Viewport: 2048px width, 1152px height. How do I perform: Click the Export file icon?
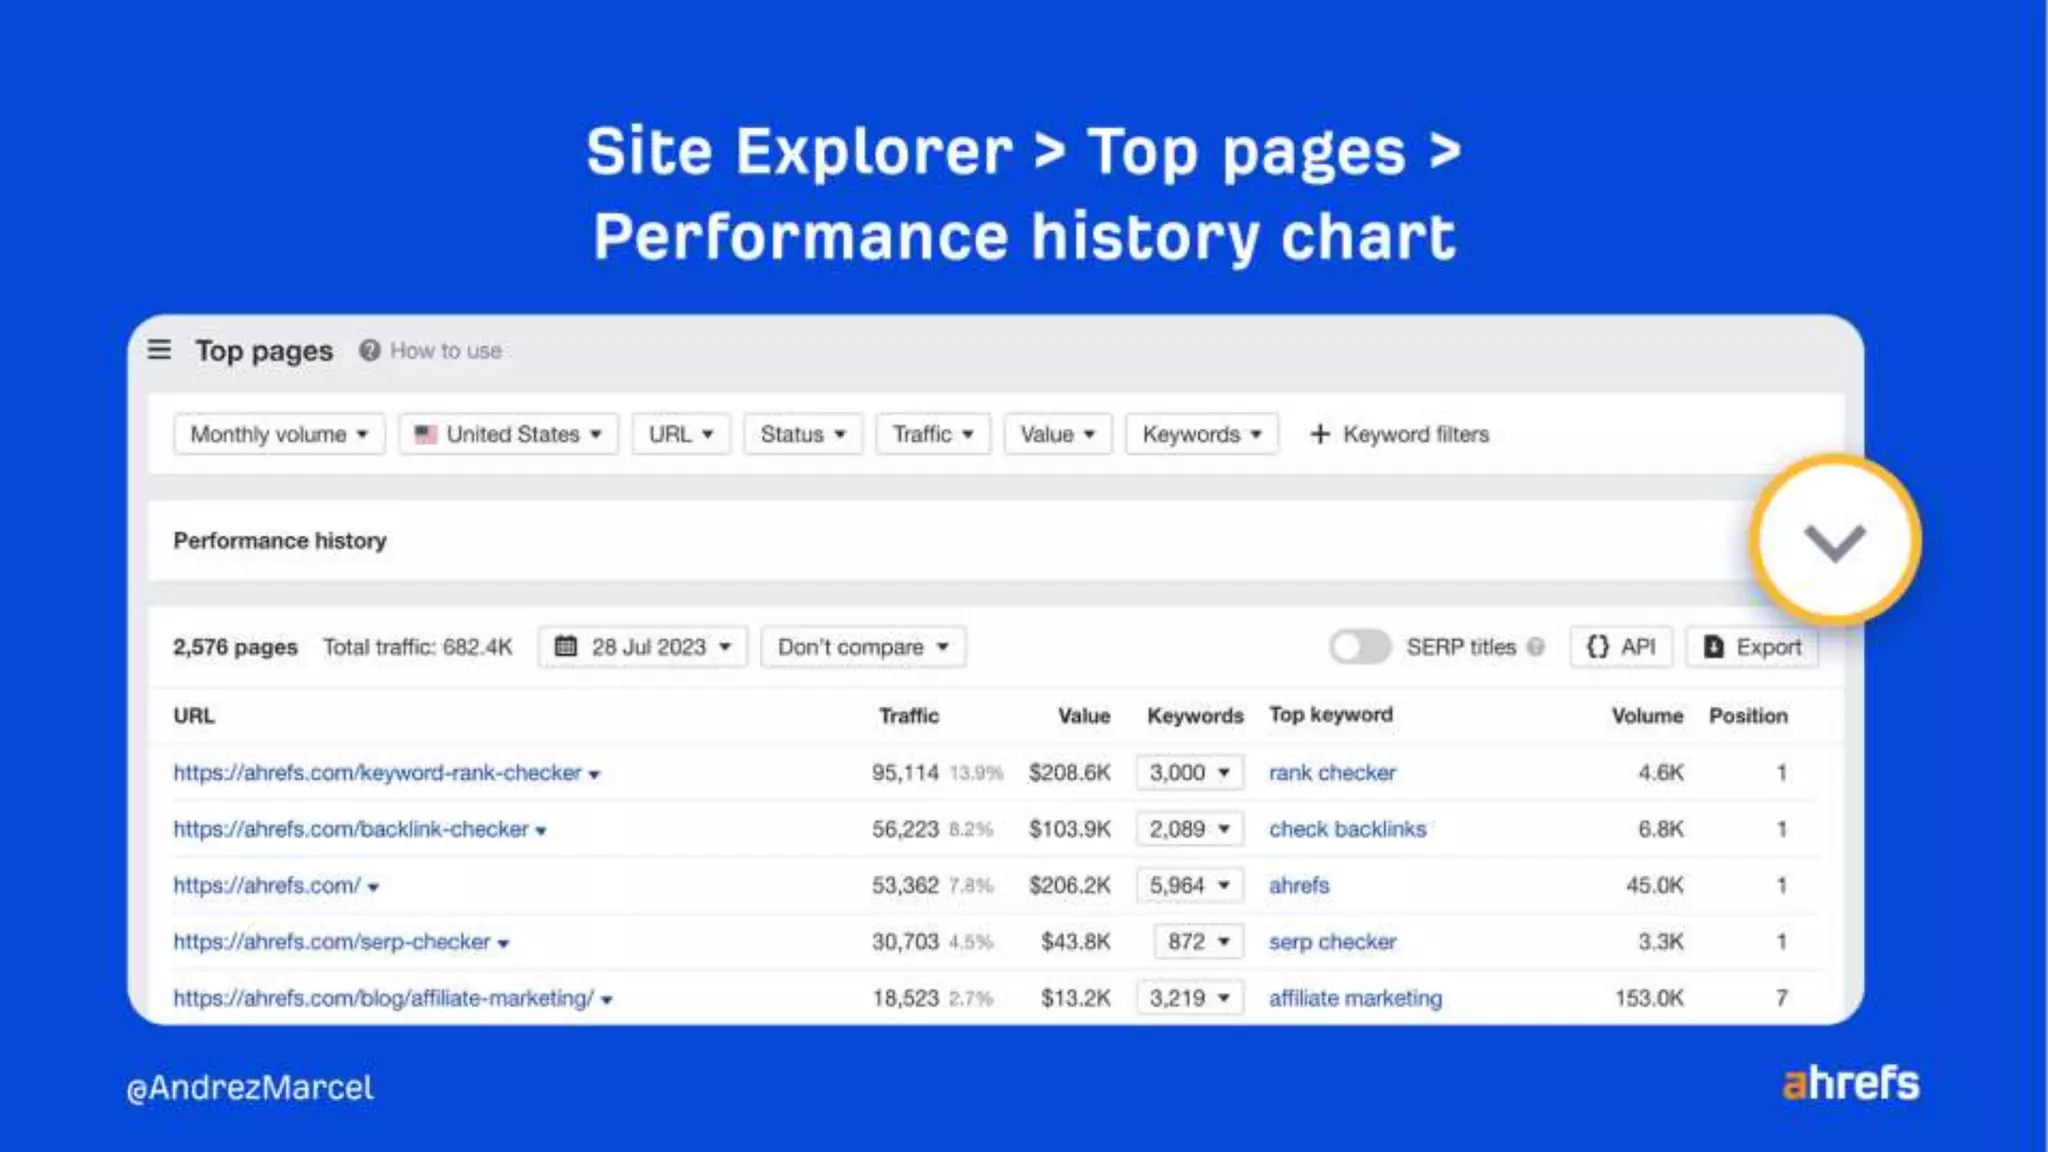(1714, 646)
